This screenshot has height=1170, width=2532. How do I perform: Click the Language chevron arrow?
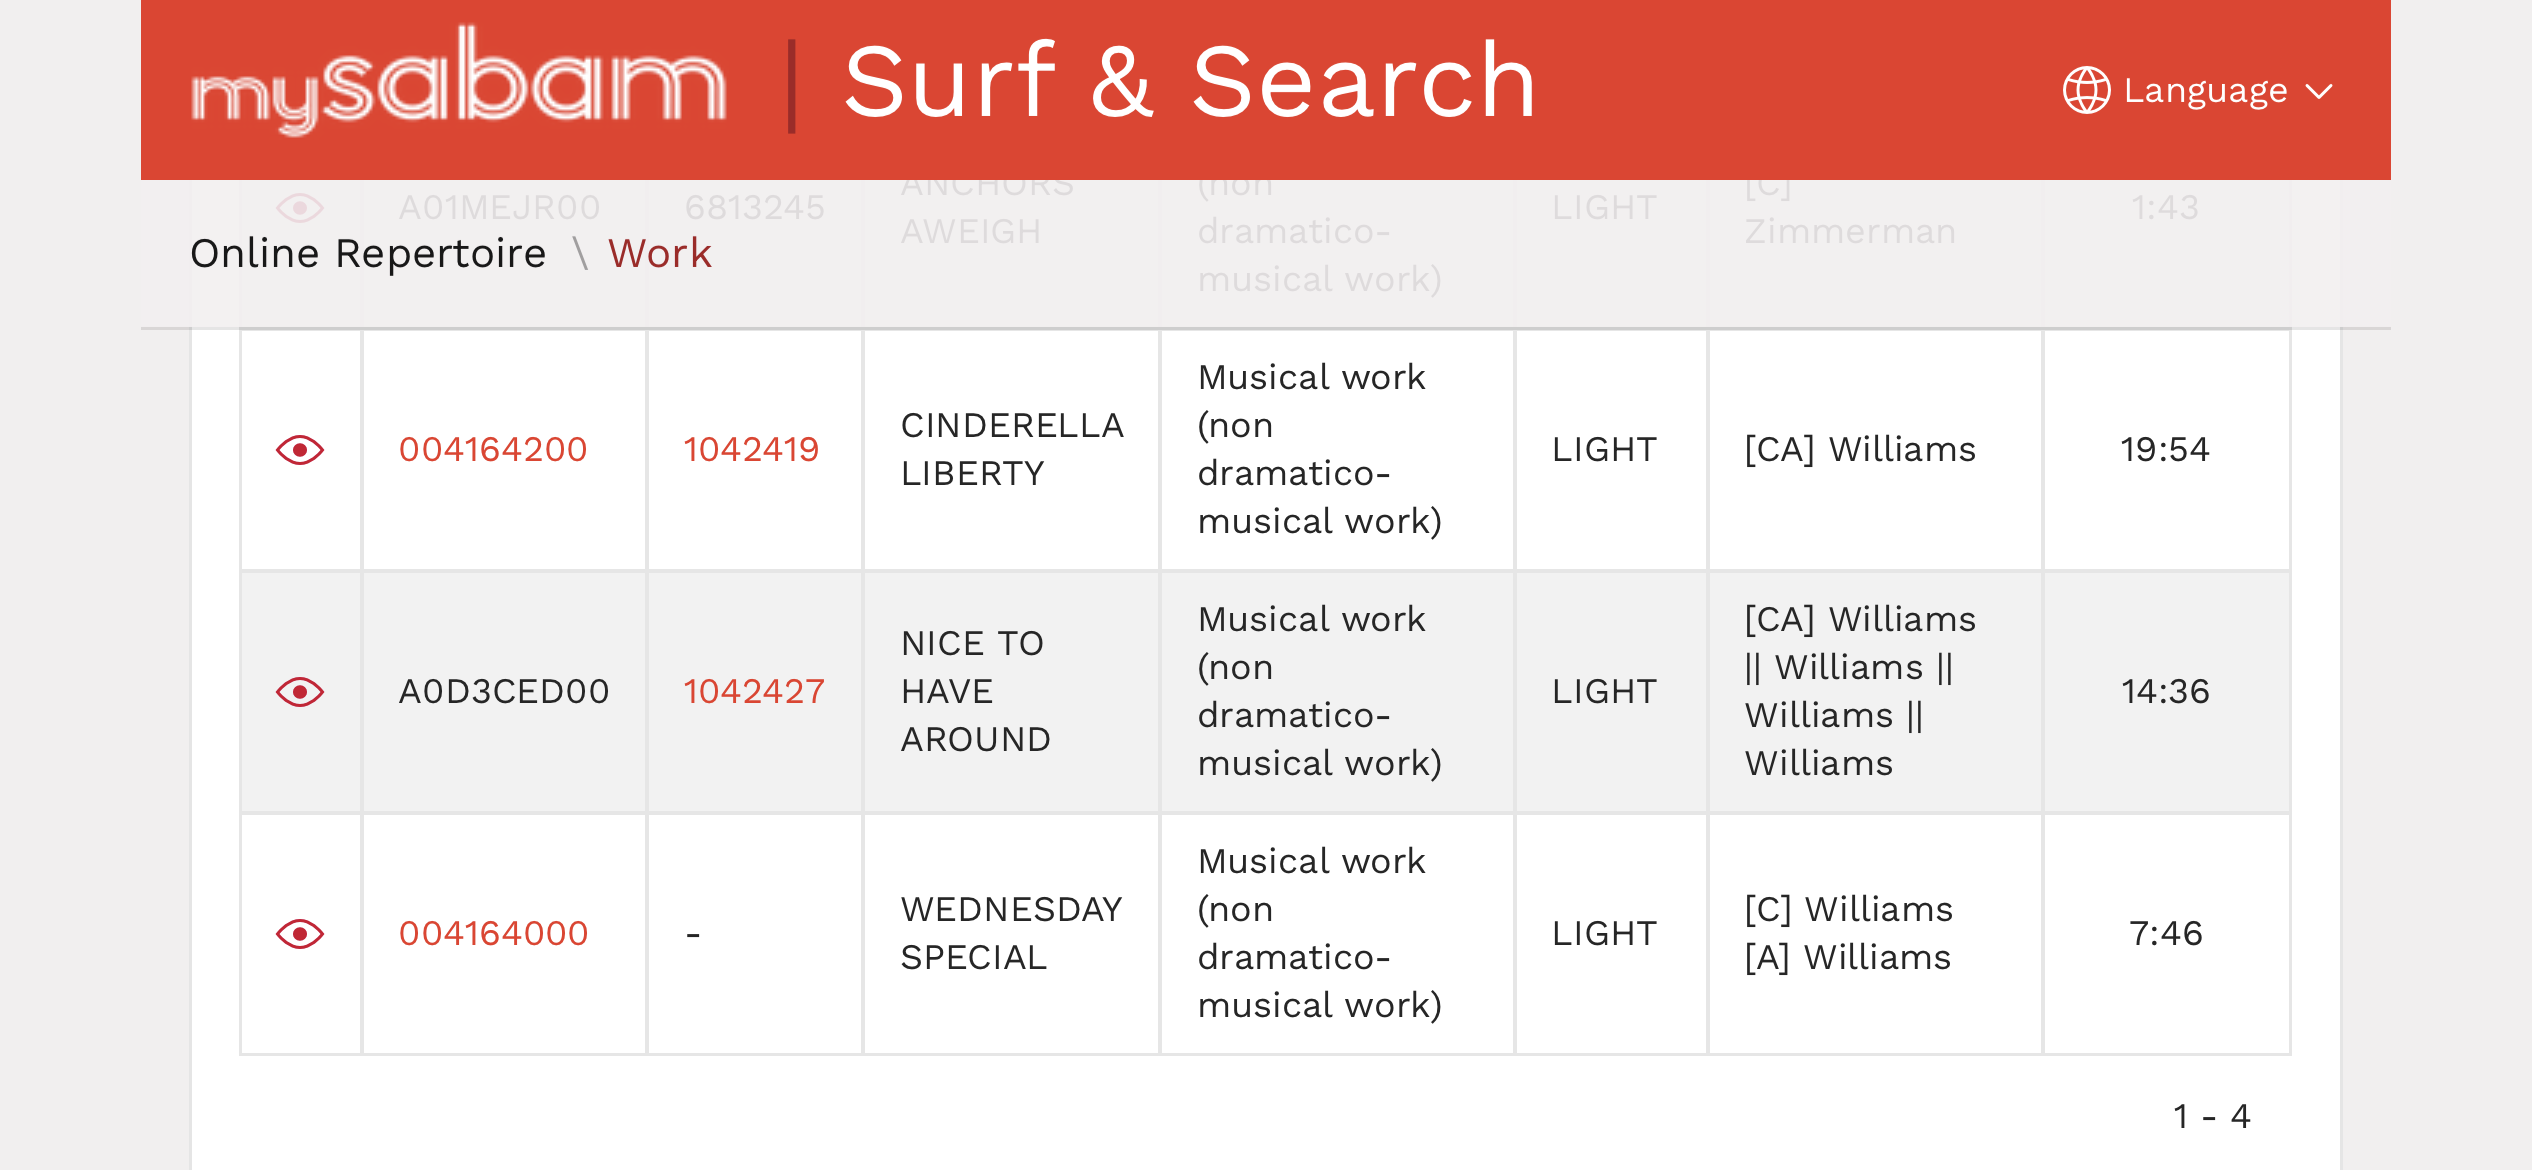2319,92
